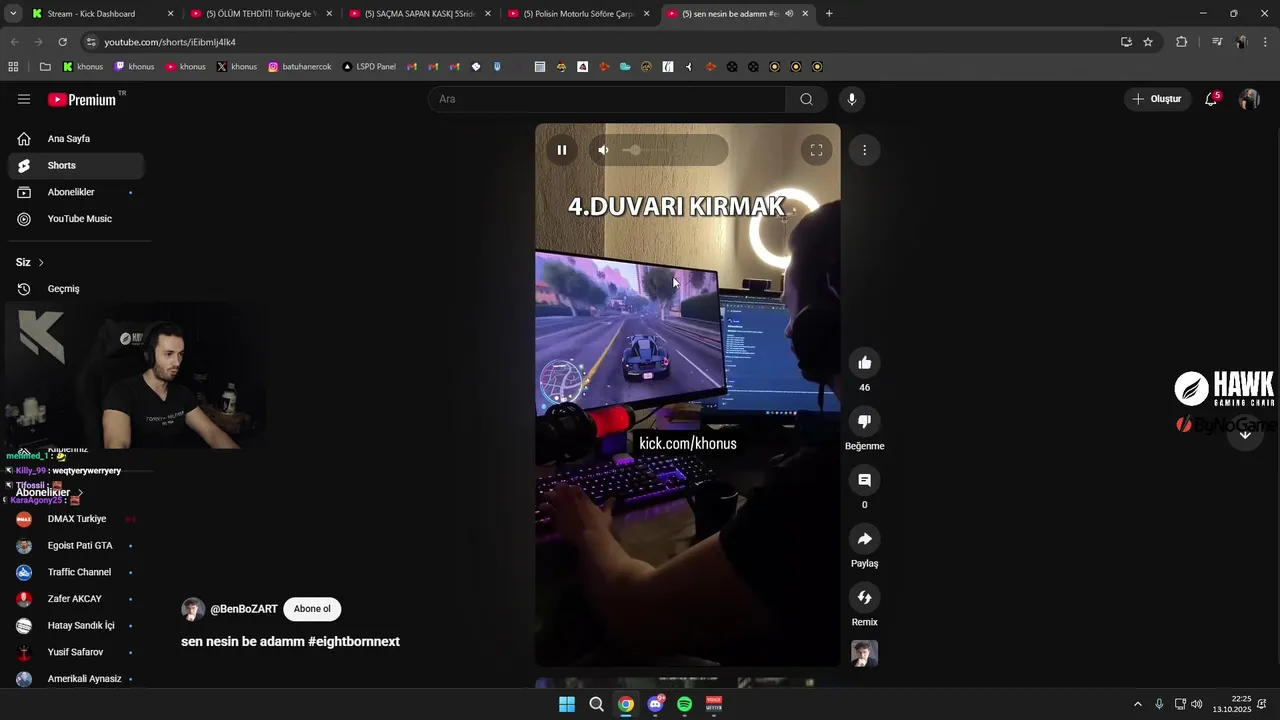The width and height of the screenshot is (1280, 720).
Task: Share the Short with Paylaş icon
Action: pyautogui.click(x=865, y=539)
